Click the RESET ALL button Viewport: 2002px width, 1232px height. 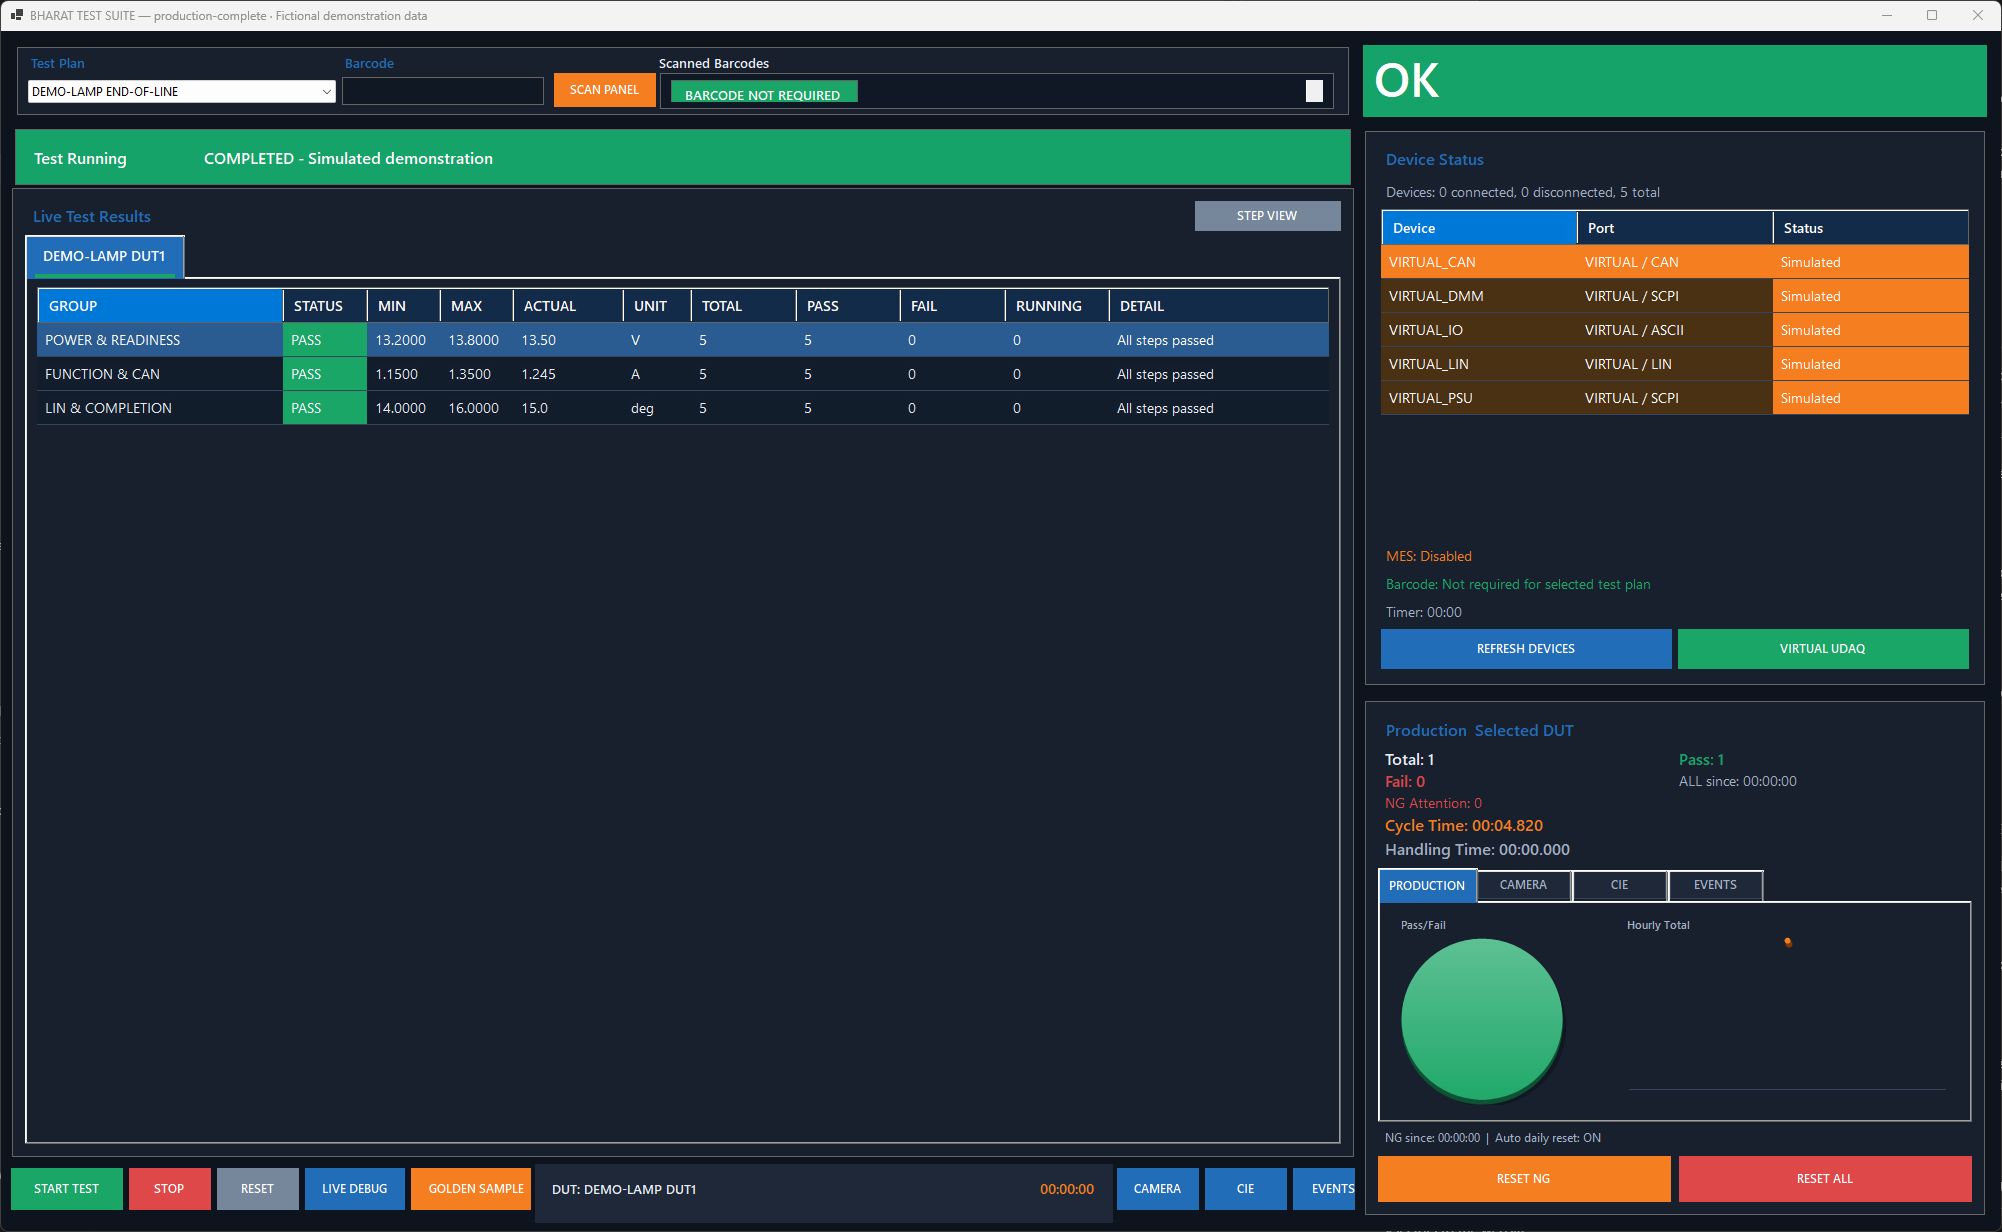(x=1824, y=1179)
